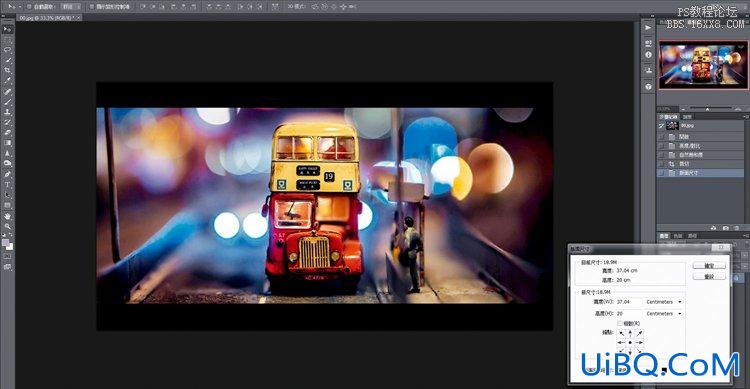The height and width of the screenshot is (389, 750).
Task: Enable the Relative checkbox in Canvas Size dialog
Action: [620, 324]
